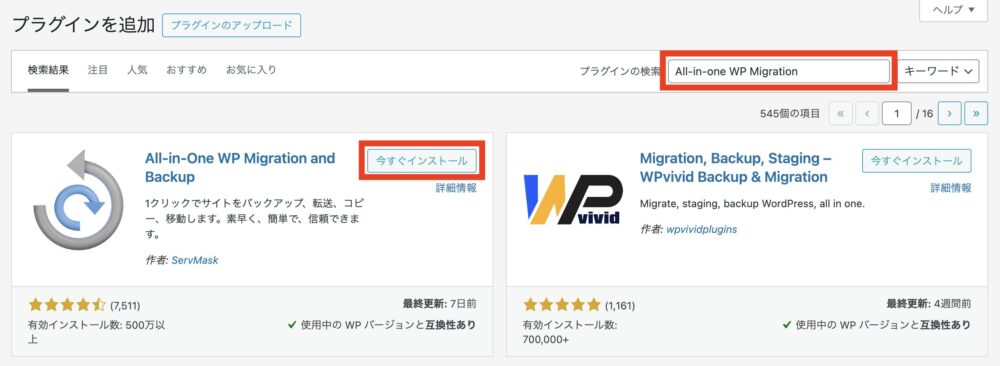1000x366 pixels.
Task: Select the 検索結果 tab
Action: click(48, 70)
